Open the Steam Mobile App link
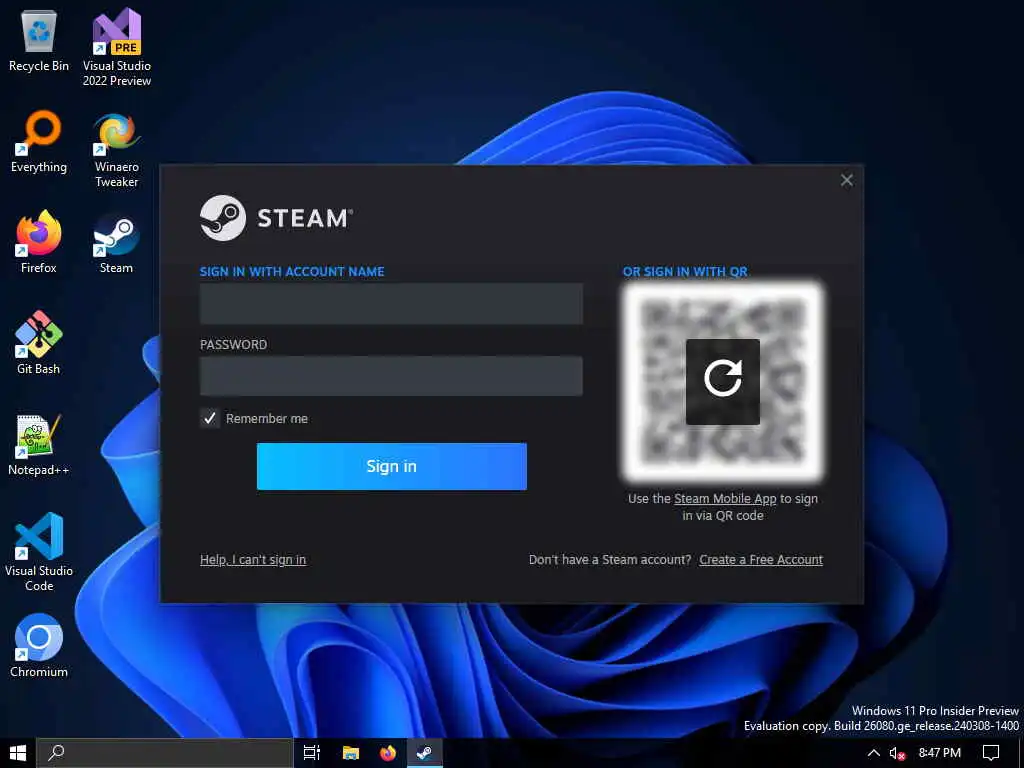 click(x=725, y=499)
